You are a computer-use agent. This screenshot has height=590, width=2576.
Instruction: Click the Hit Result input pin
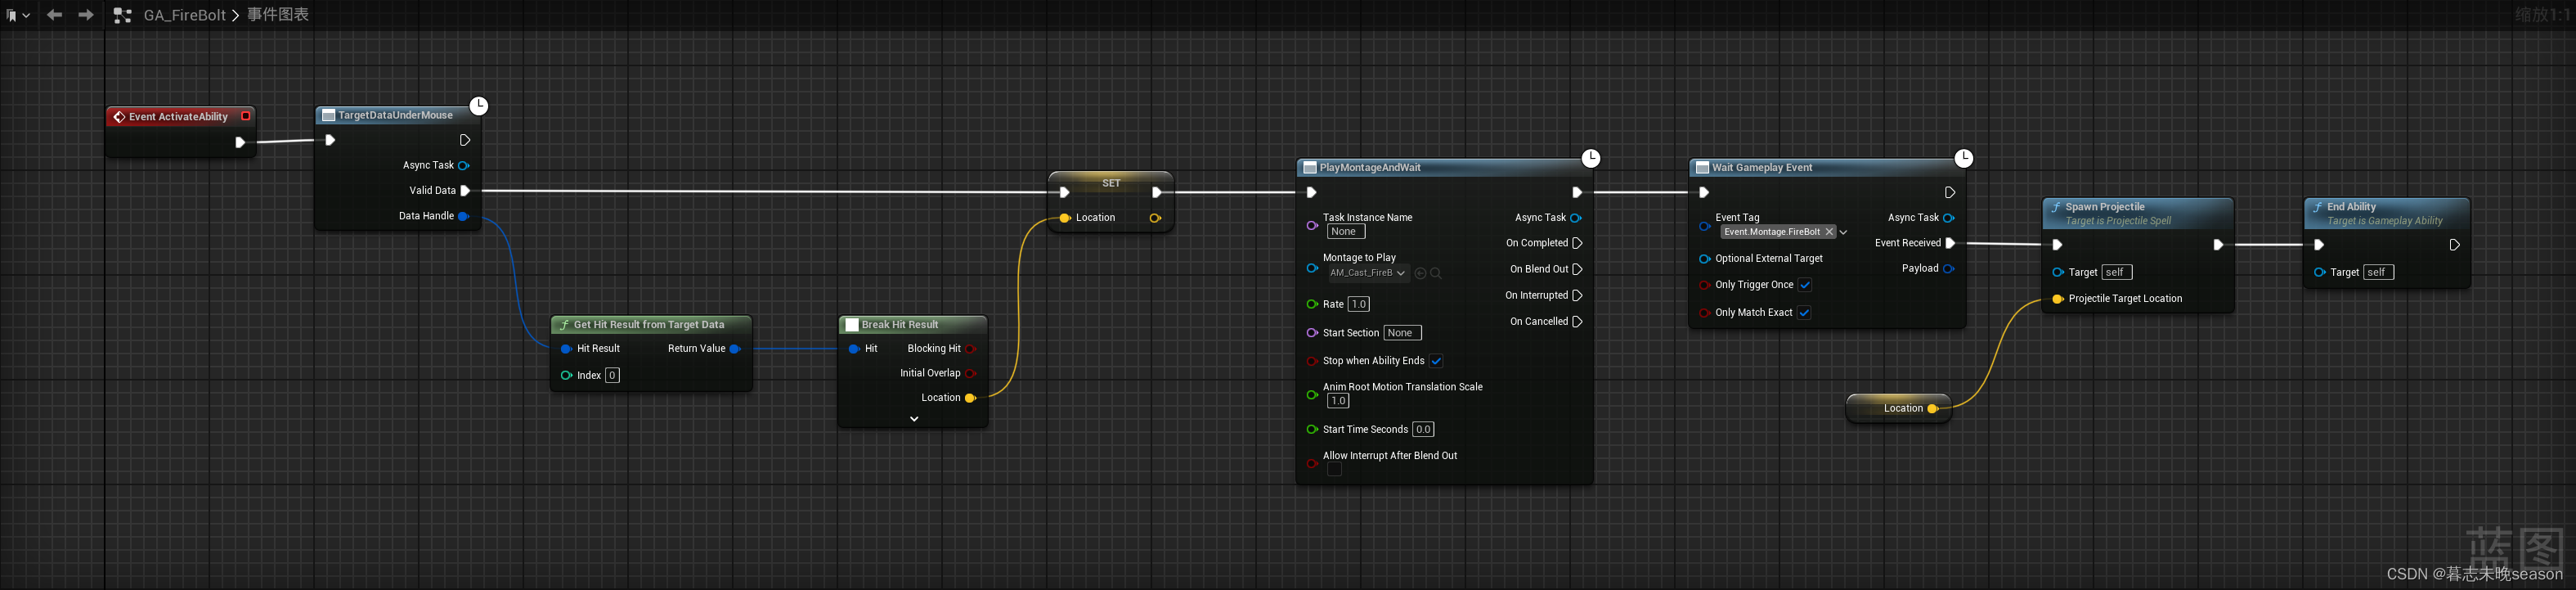coord(566,349)
